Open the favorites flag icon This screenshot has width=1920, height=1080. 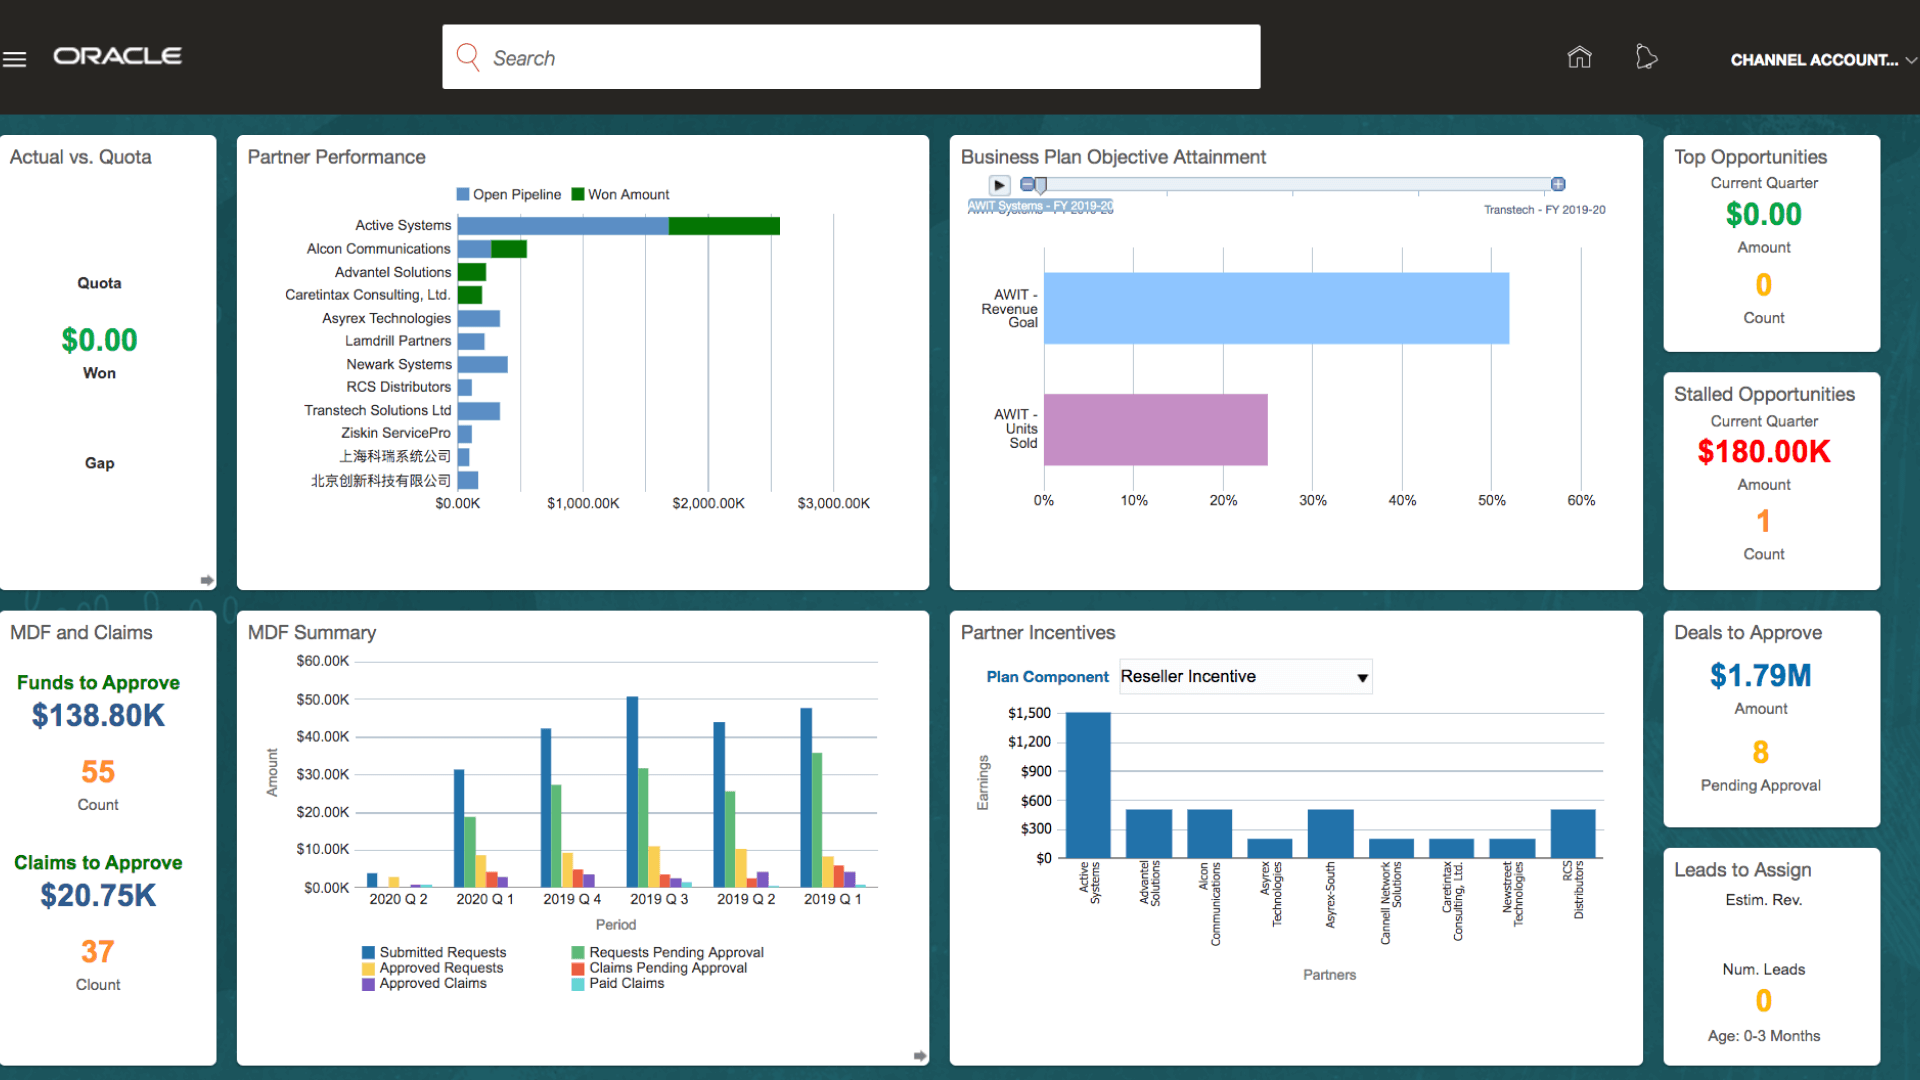(1646, 57)
